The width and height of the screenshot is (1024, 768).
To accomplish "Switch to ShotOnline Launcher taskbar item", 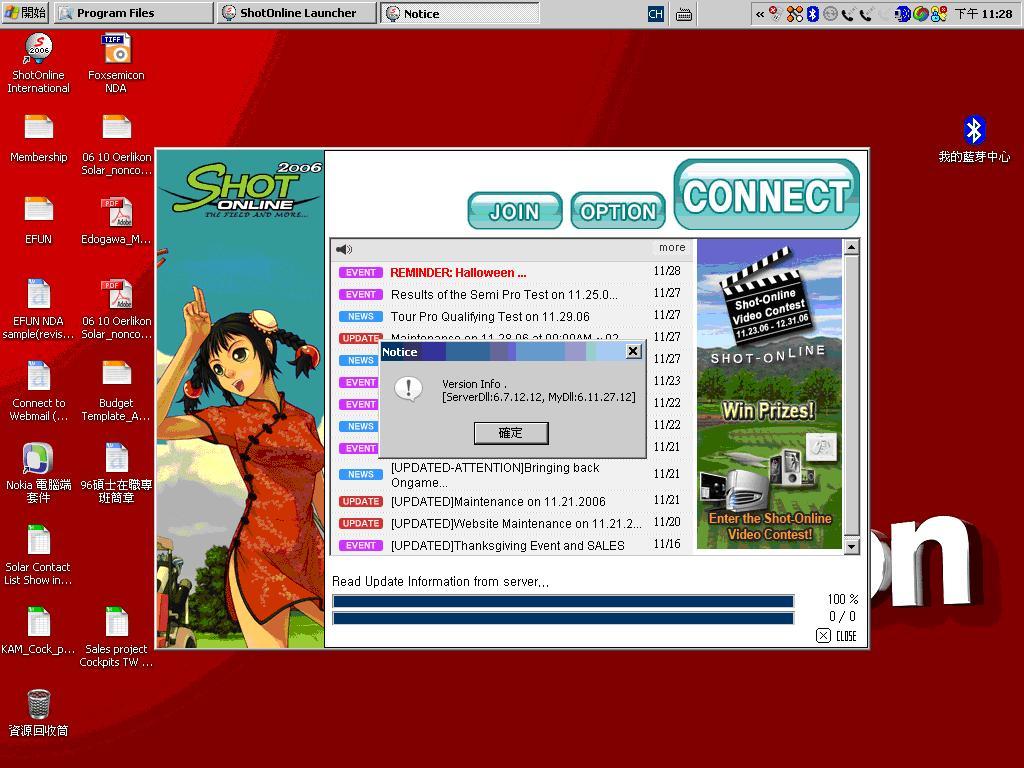I will pos(297,13).
